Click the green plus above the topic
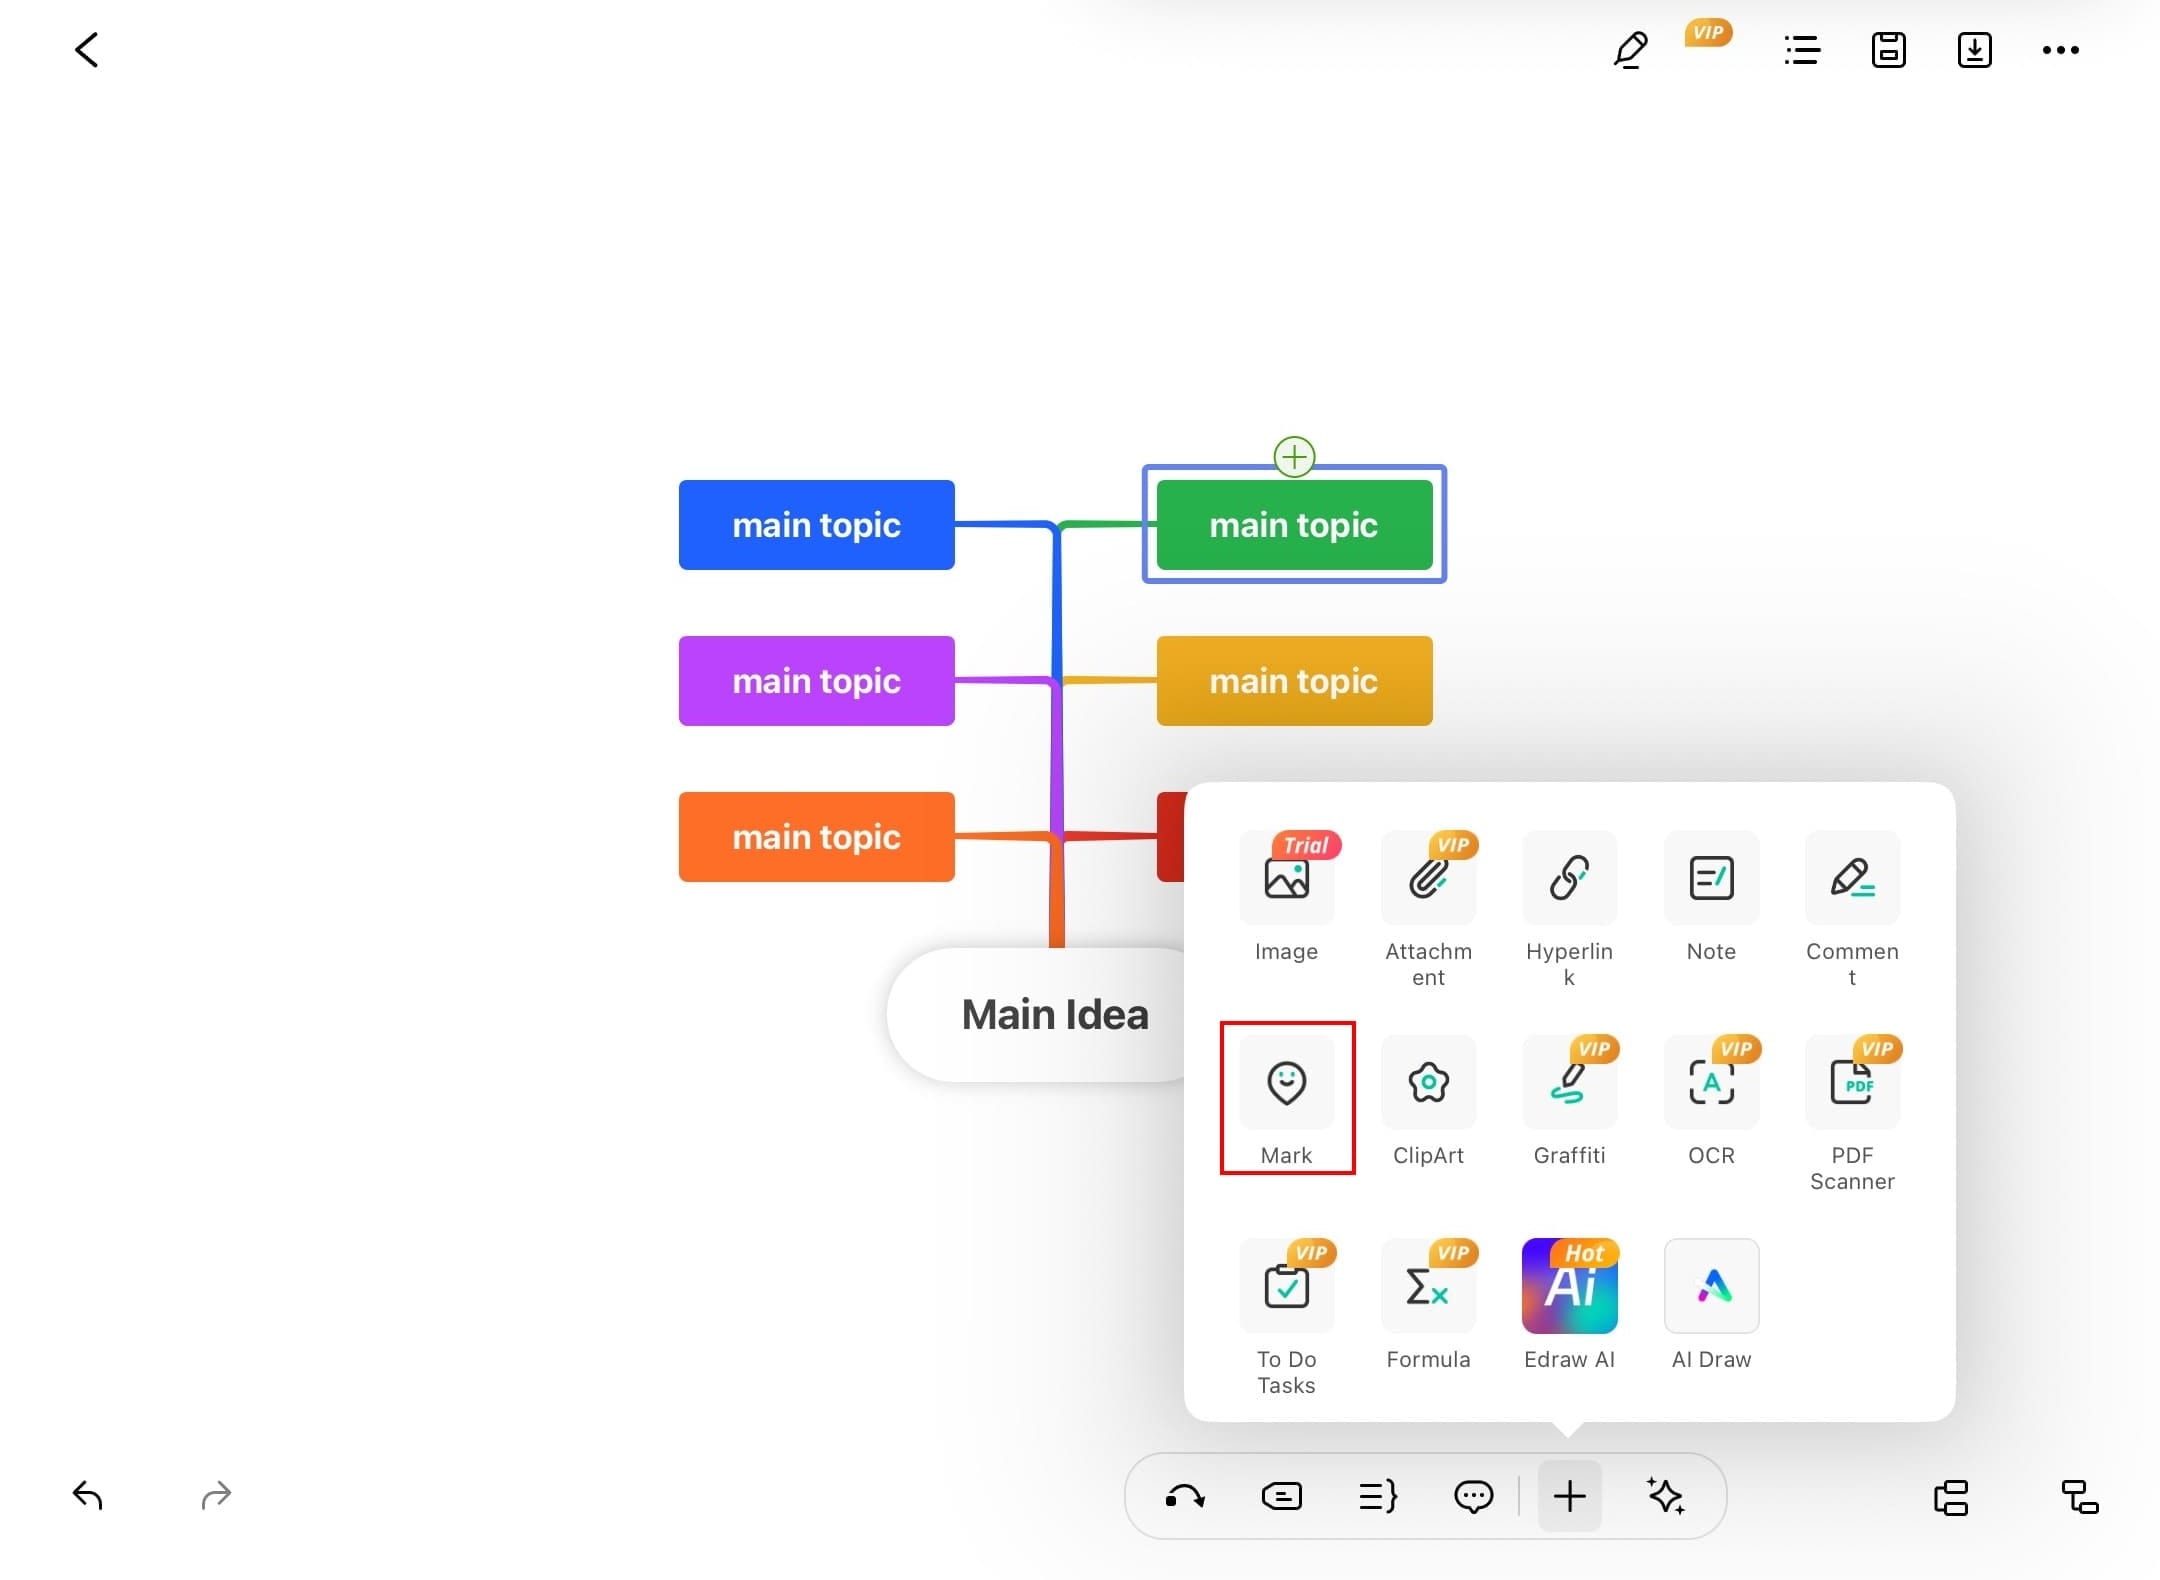 1294,457
